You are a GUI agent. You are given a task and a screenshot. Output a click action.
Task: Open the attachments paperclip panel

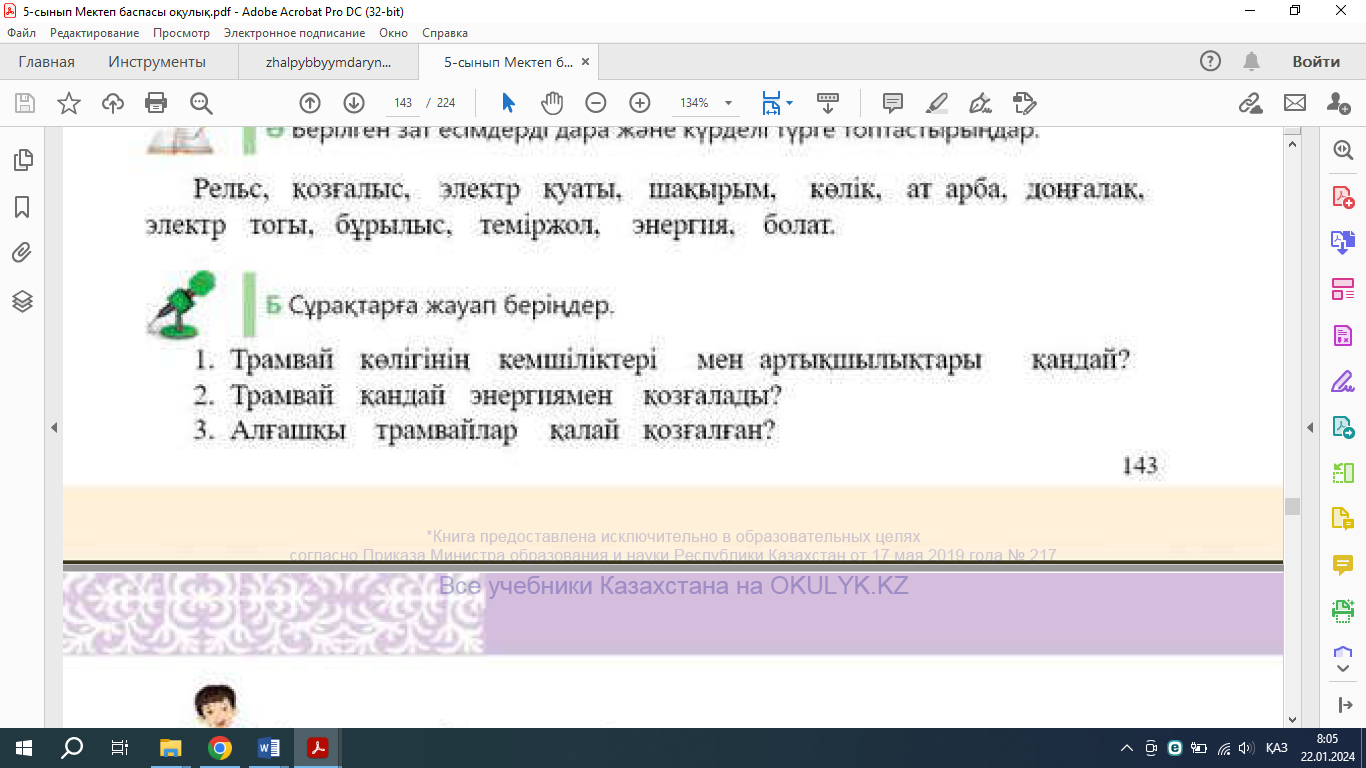tap(22, 253)
